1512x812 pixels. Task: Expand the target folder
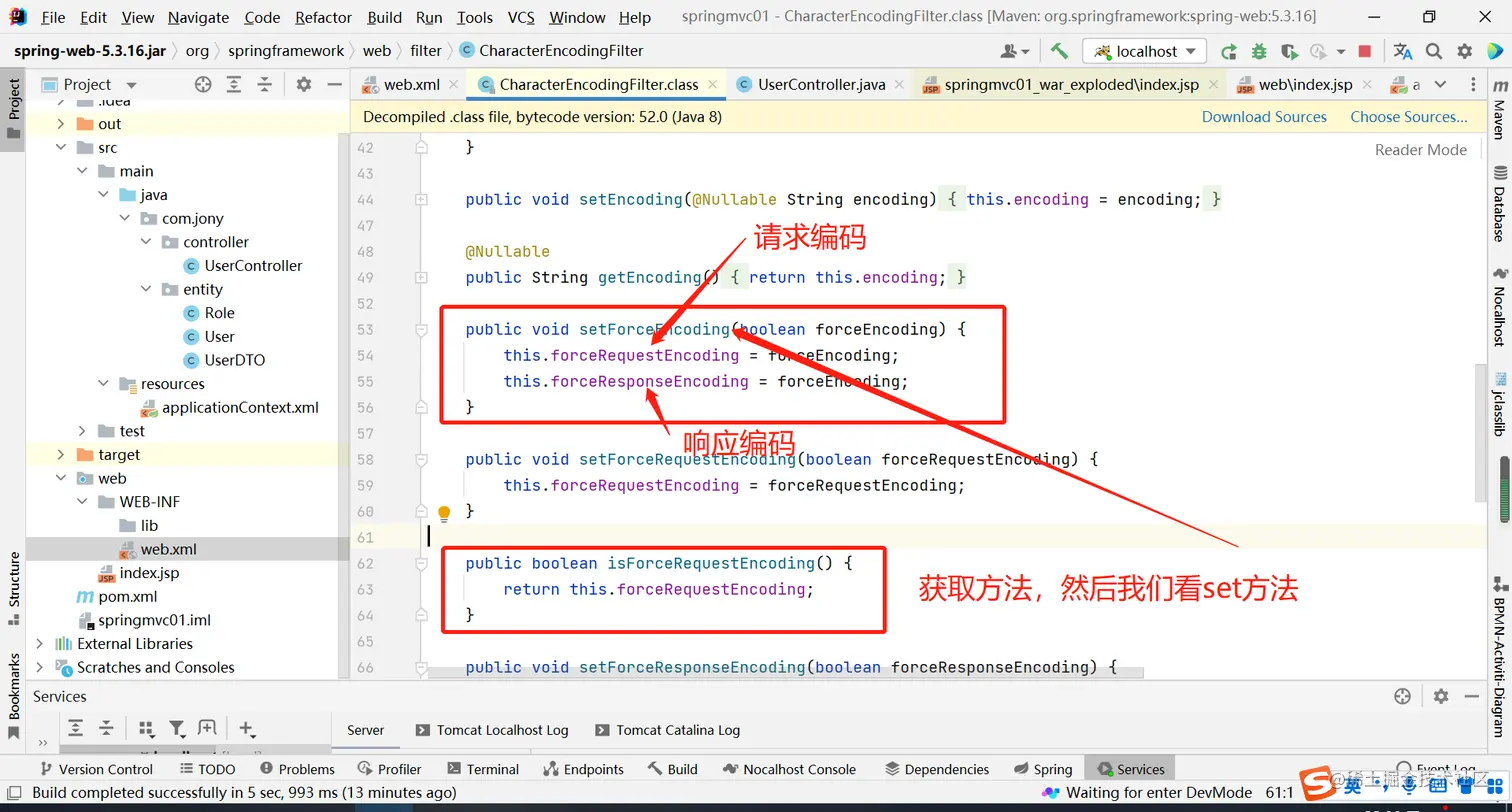[60, 455]
